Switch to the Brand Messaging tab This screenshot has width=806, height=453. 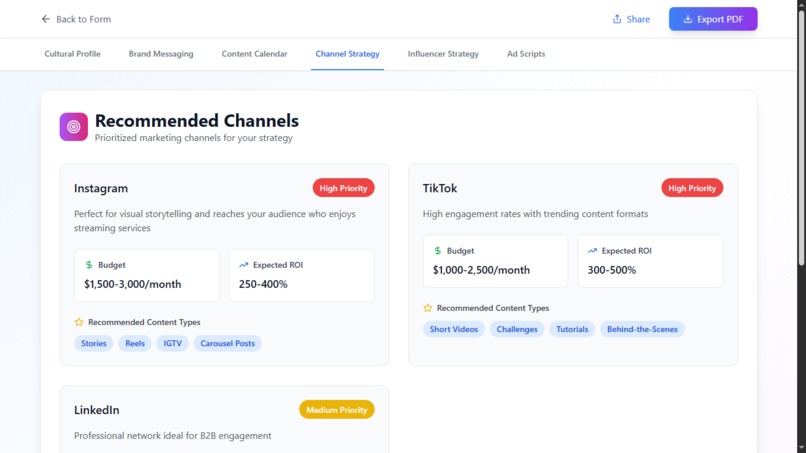pos(161,53)
